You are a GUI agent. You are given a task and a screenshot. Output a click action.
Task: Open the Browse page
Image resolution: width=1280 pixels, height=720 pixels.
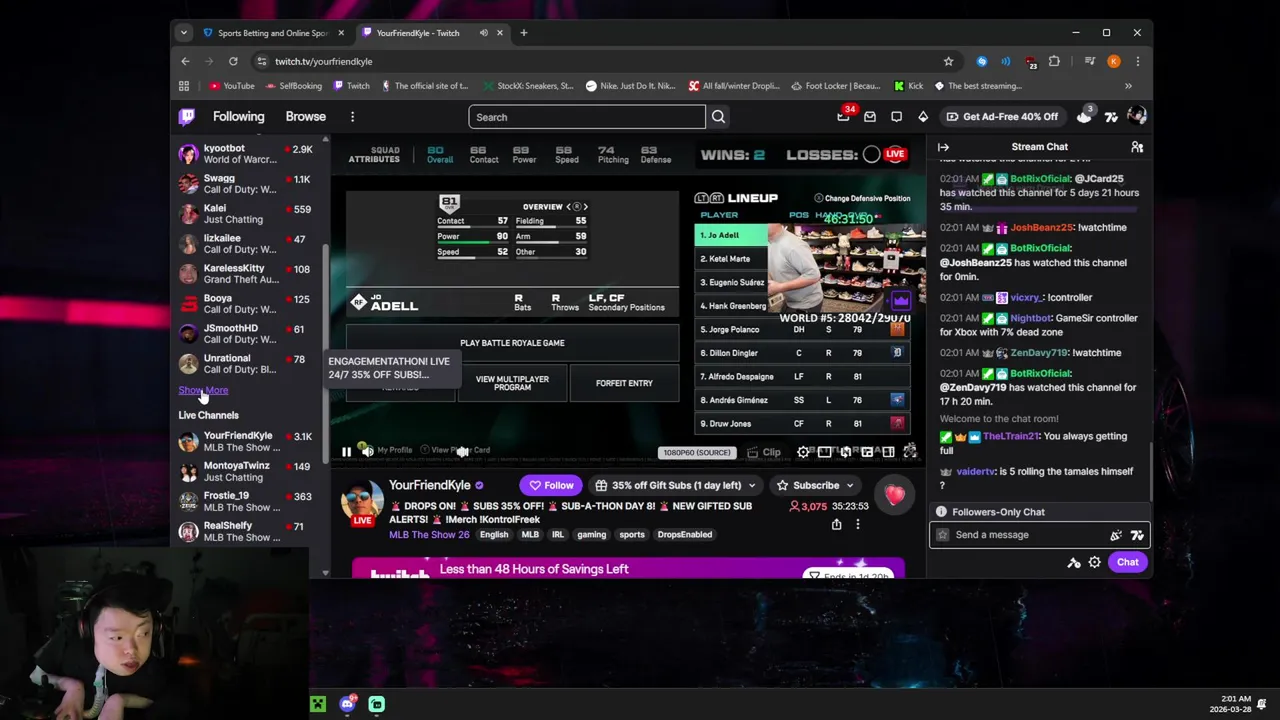tap(306, 117)
